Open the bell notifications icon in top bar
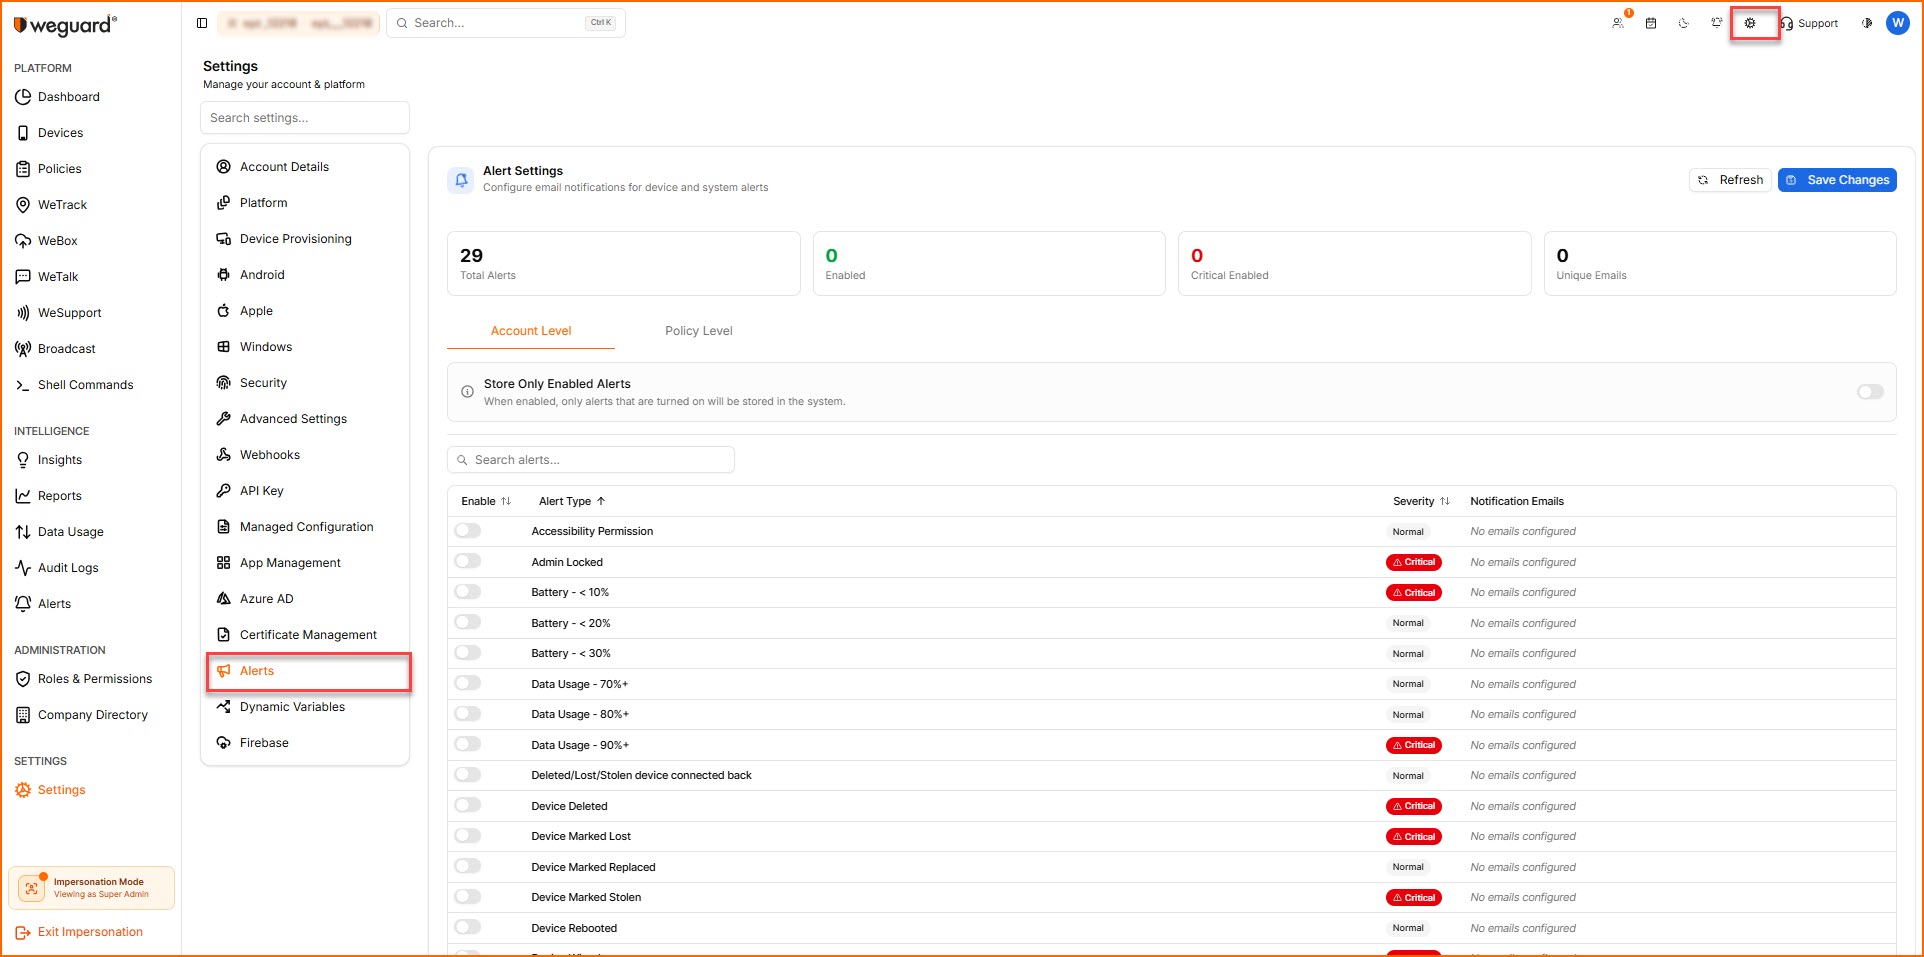1924x957 pixels. click(1717, 23)
